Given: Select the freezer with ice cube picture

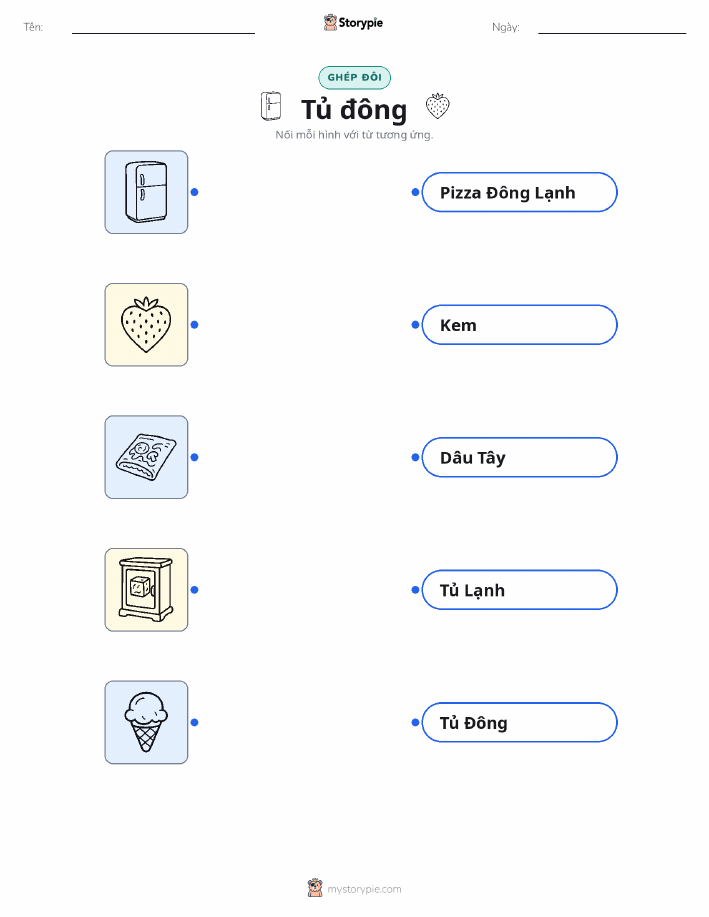Looking at the screenshot, I should point(146,590).
